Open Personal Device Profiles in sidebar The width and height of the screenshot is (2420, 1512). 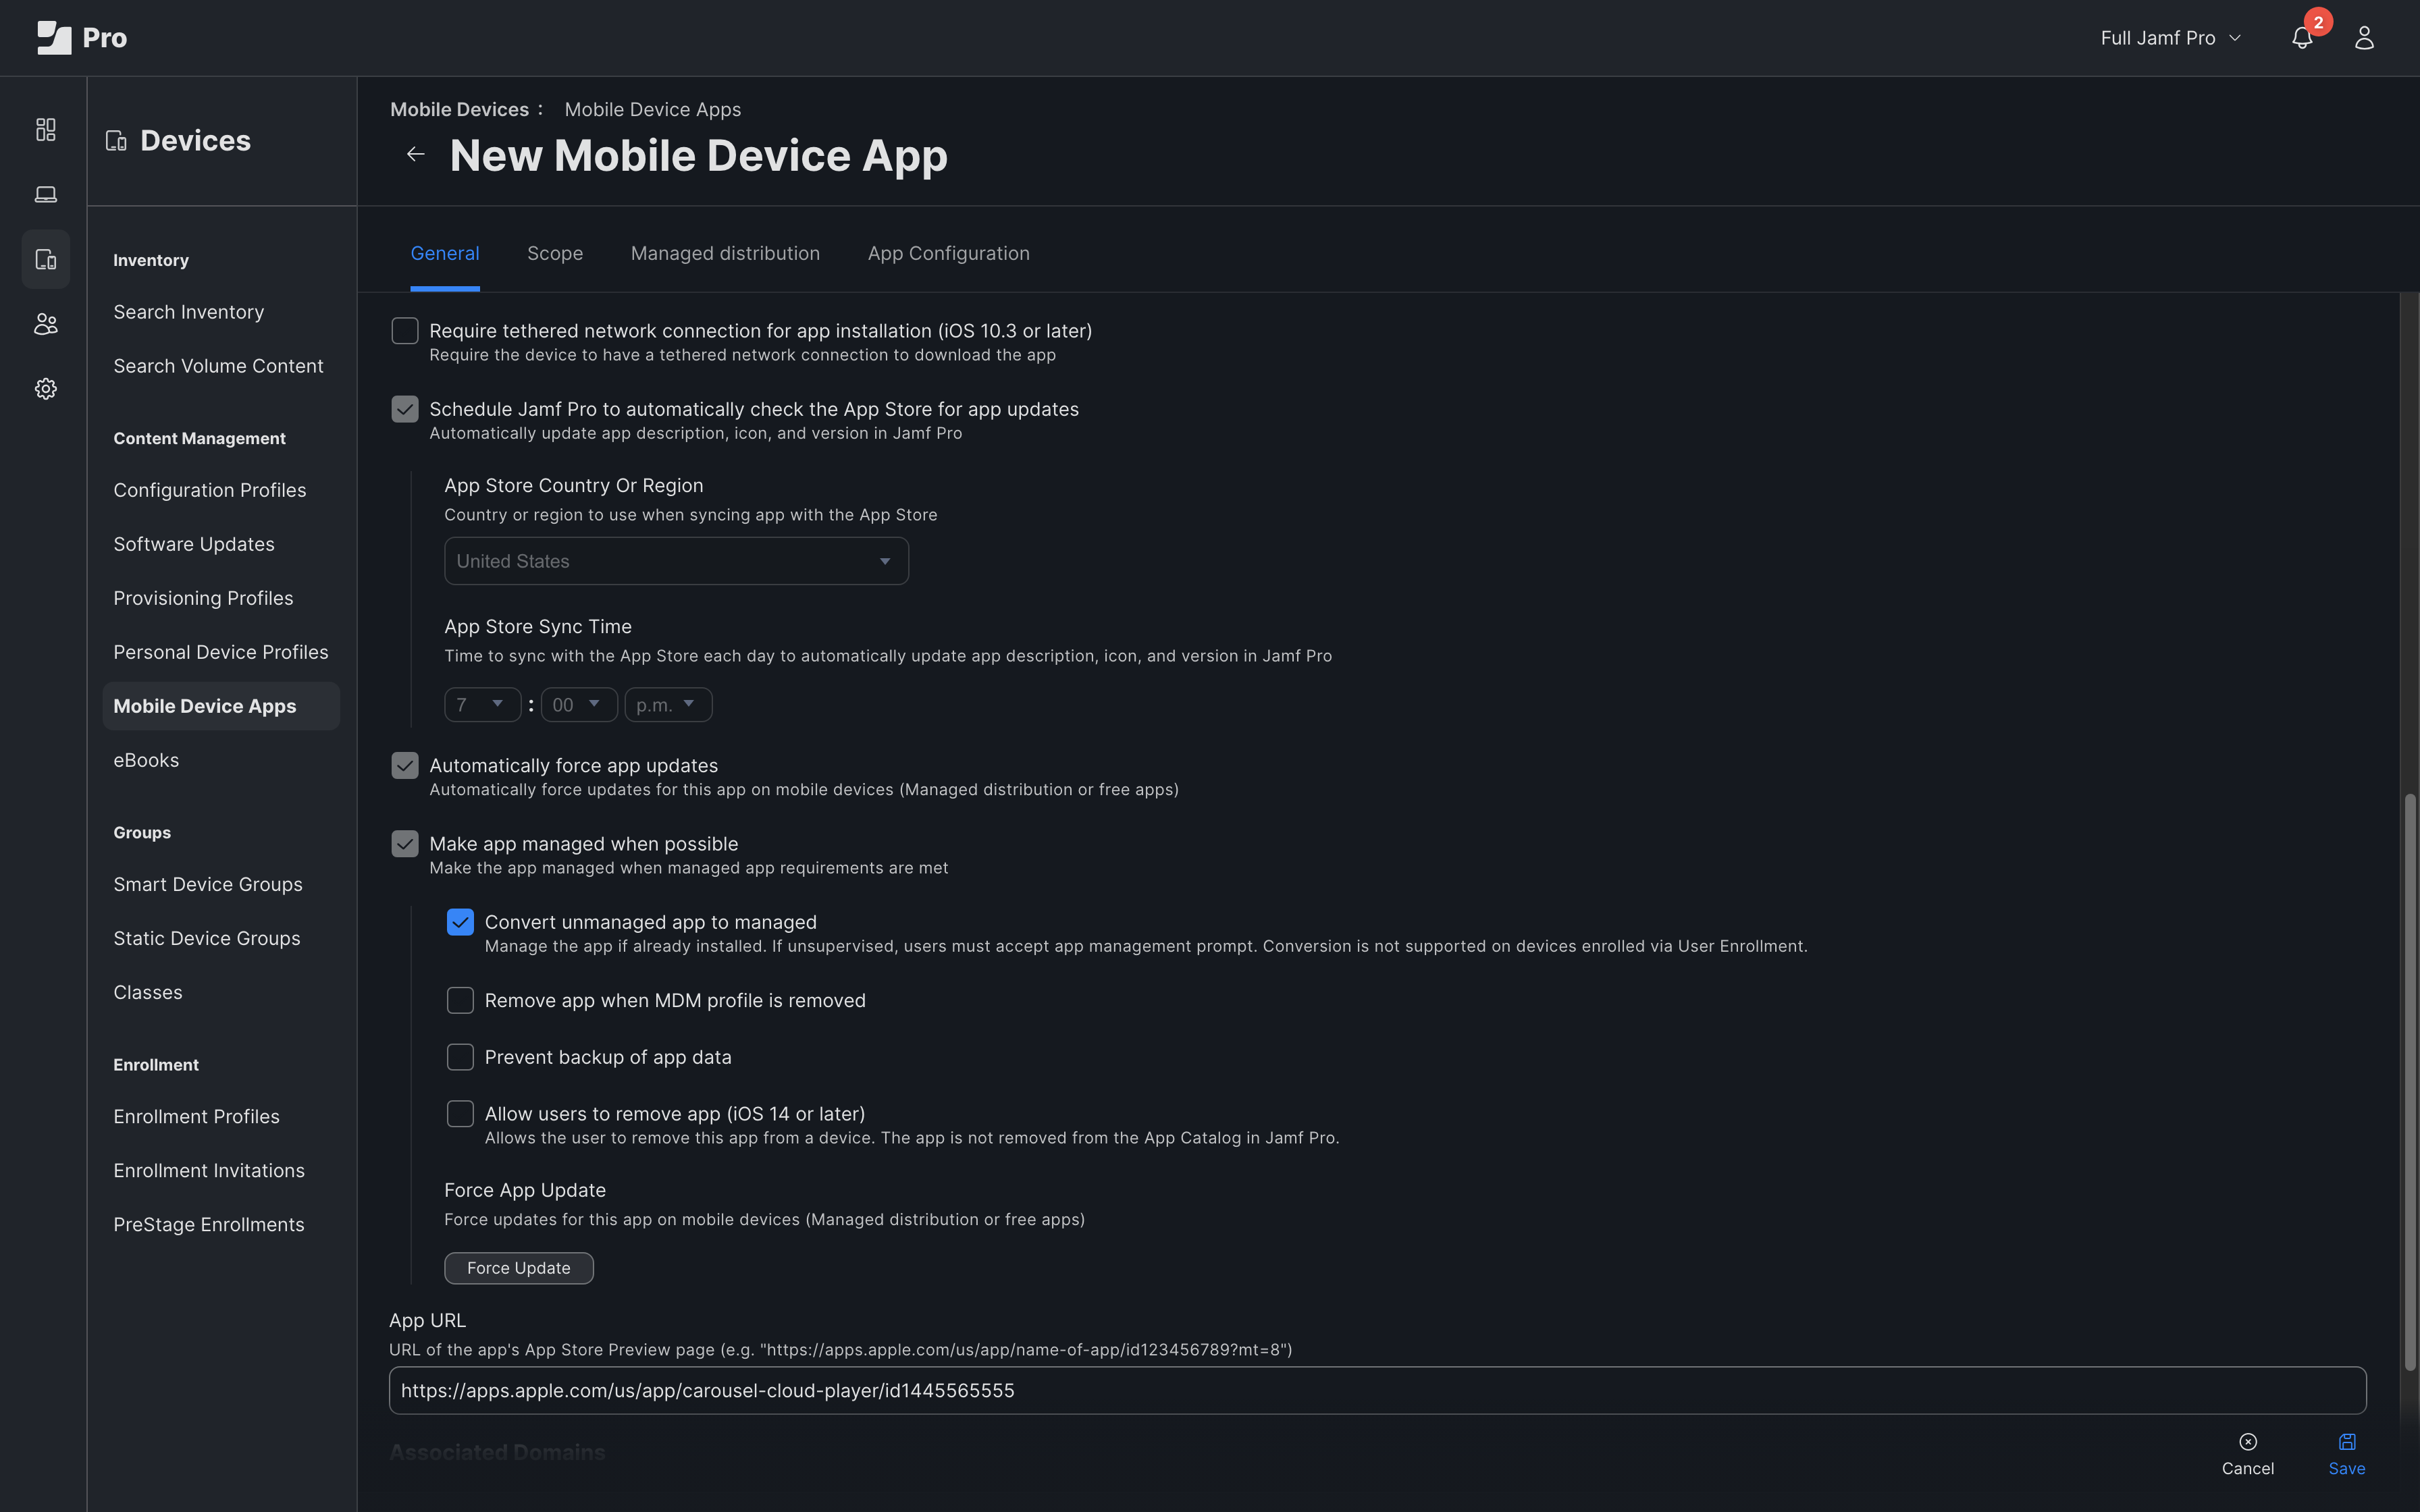tap(221, 652)
